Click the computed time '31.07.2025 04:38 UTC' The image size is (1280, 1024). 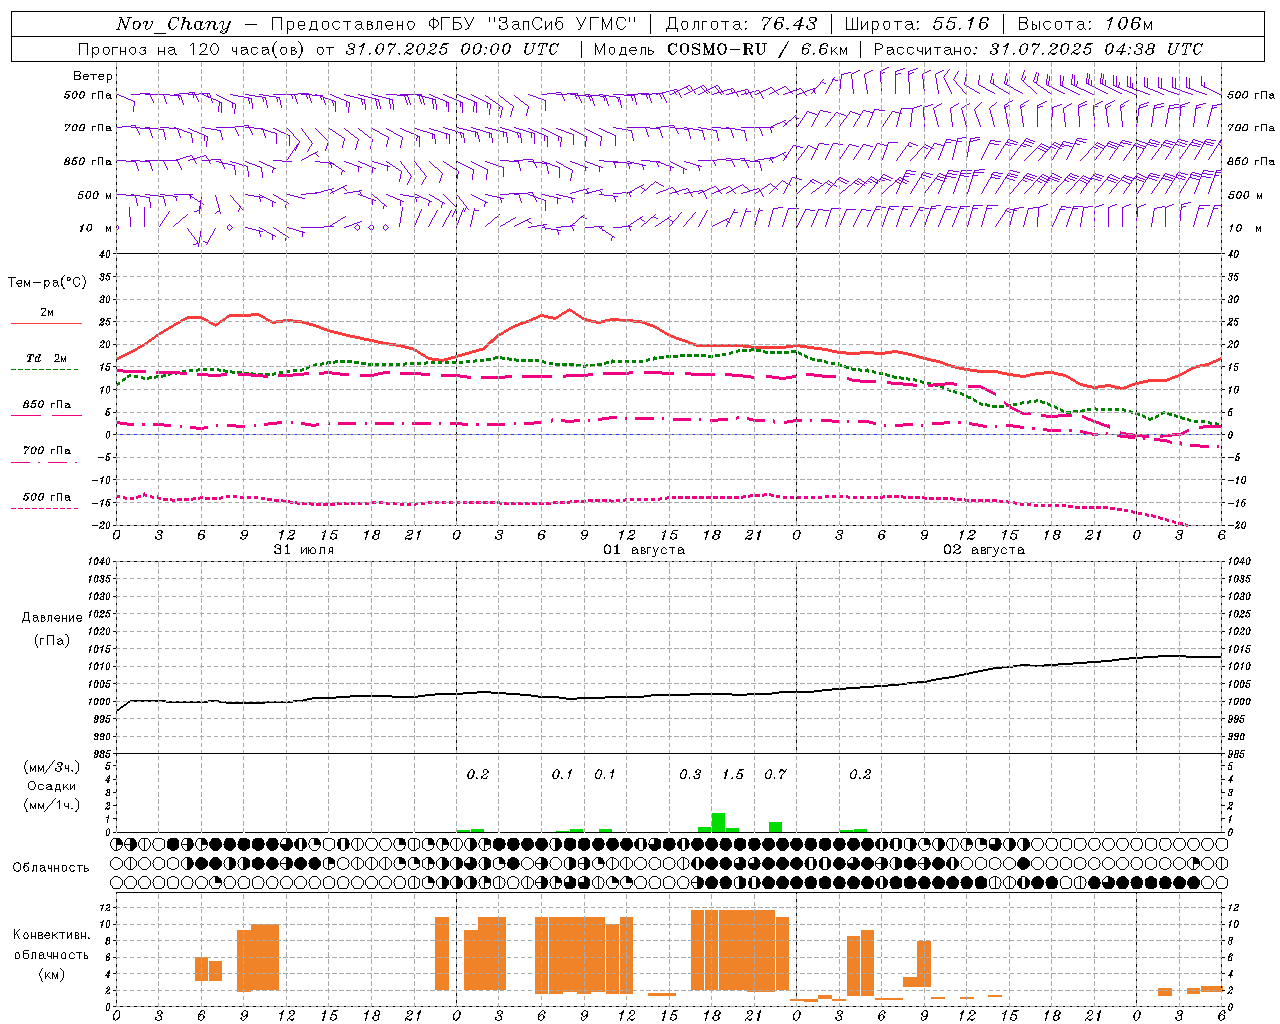click(1097, 49)
